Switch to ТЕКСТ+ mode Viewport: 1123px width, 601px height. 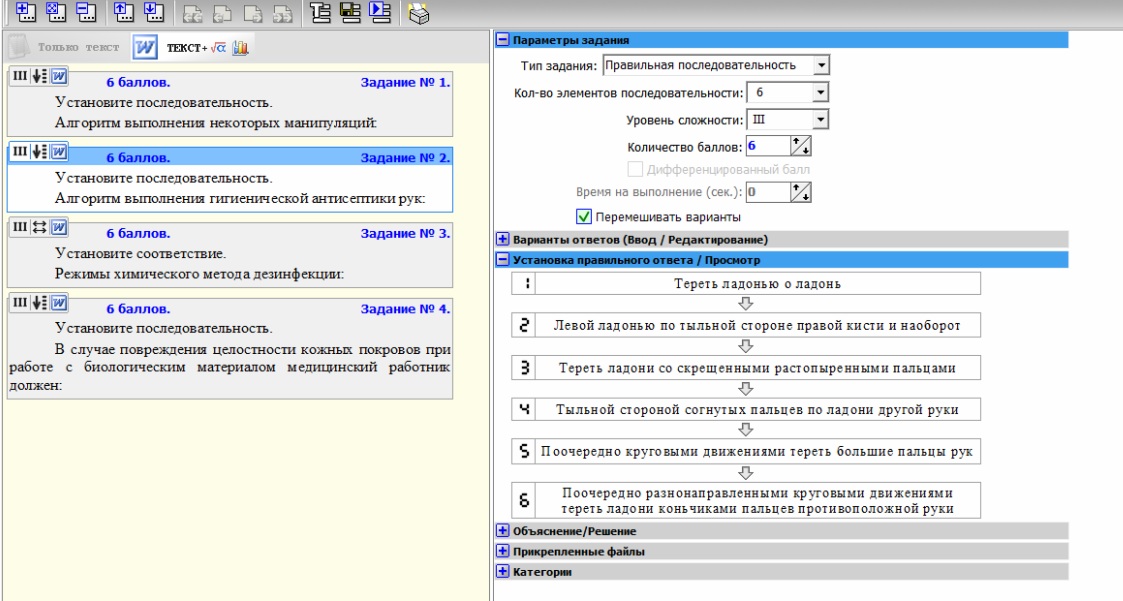coord(187,48)
